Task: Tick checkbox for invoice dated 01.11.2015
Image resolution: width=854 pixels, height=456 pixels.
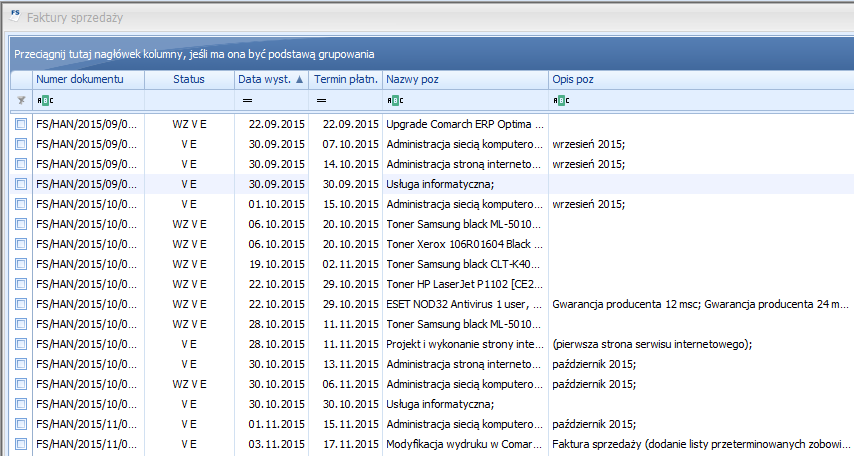Action: tap(21, 424)
